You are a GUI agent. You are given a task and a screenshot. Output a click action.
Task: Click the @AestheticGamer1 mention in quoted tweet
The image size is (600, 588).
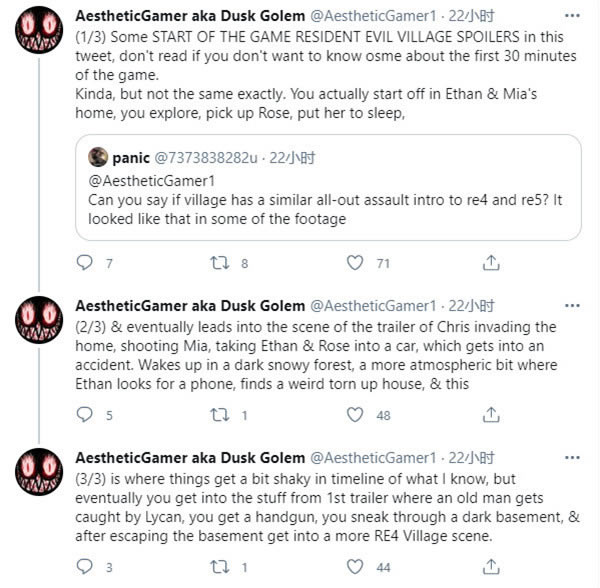tap(146, 181)
